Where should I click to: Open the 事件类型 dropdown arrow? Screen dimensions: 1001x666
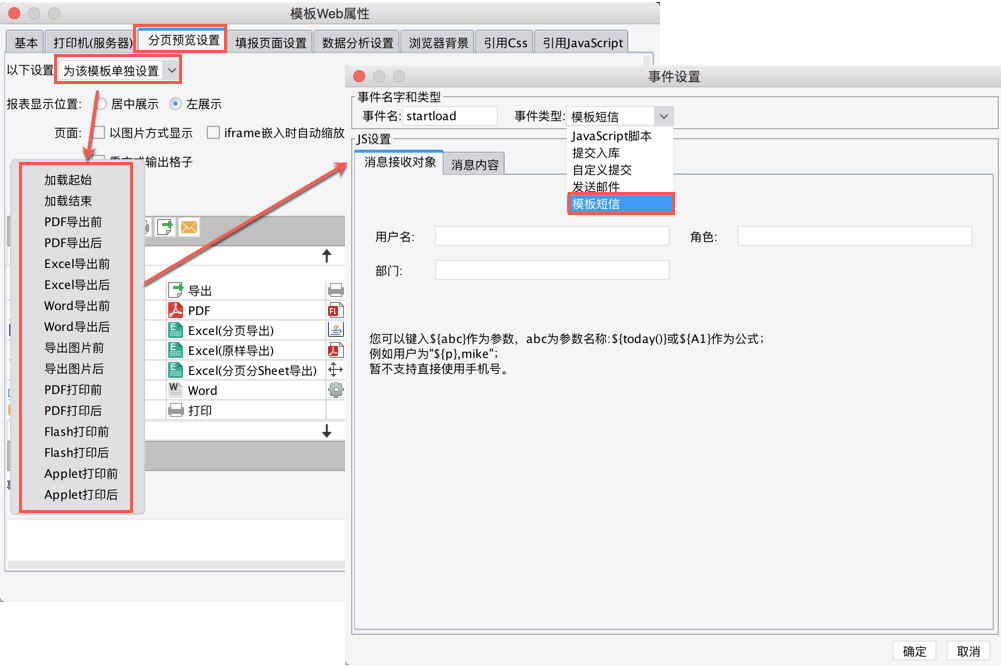click(x=663, y=116)
